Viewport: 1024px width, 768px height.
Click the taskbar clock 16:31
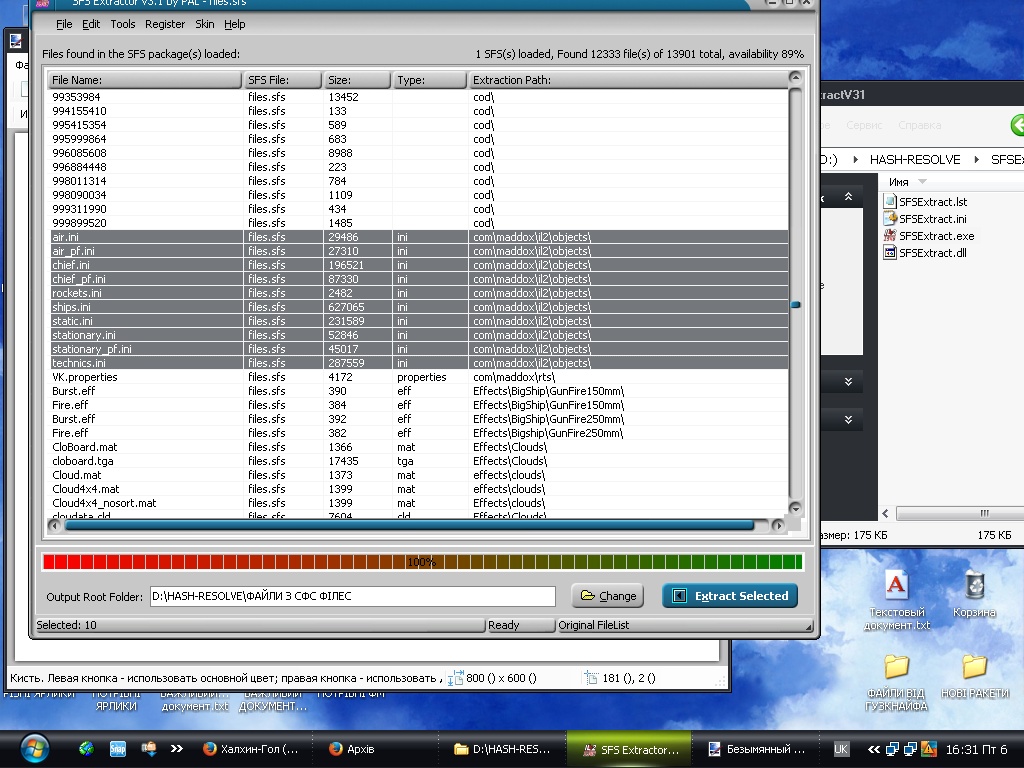point(976,749)
